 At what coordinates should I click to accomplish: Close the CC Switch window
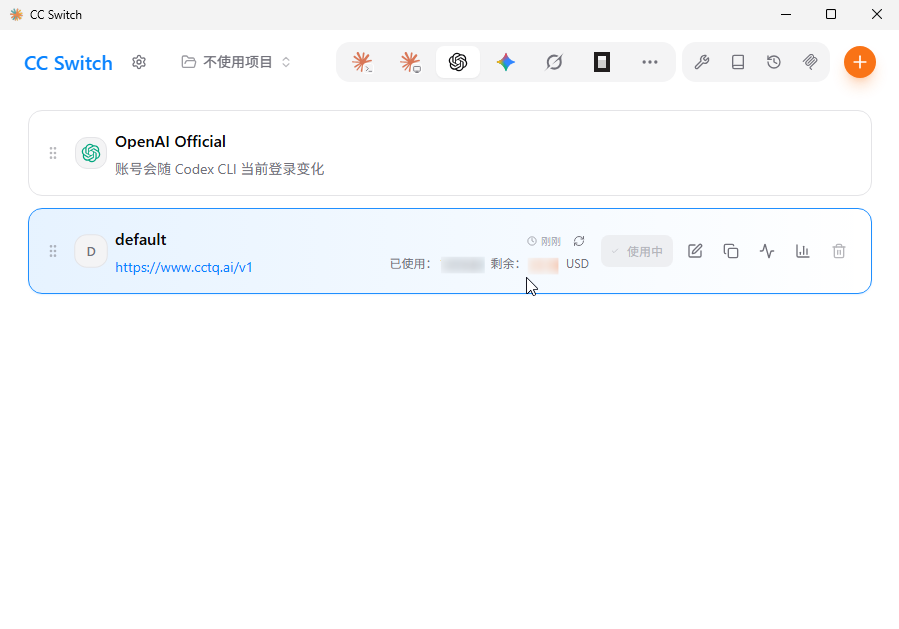877,14
